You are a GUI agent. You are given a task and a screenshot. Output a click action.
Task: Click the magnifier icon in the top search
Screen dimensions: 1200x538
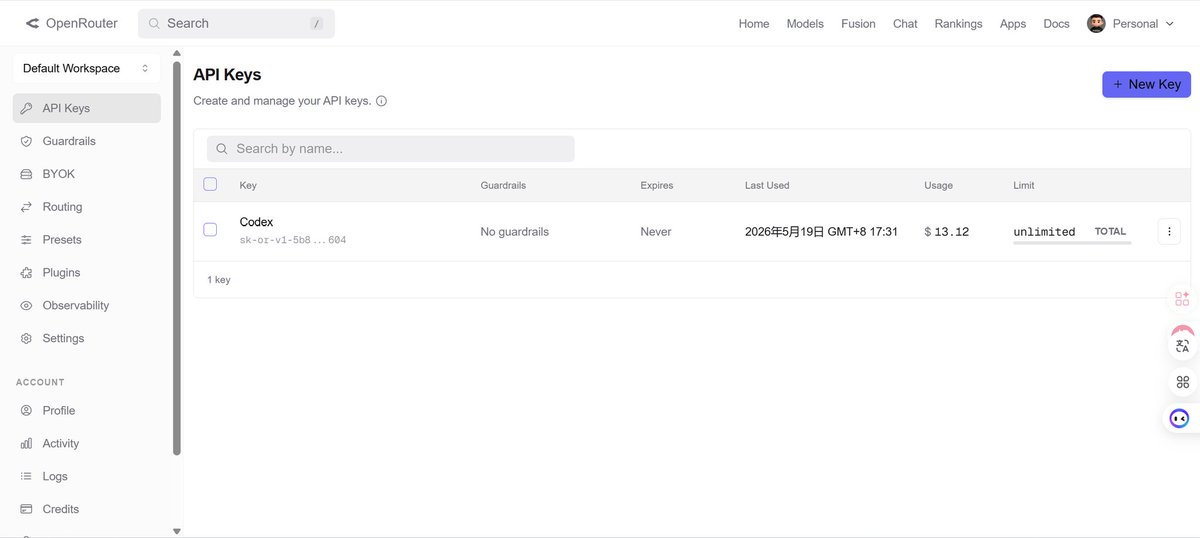(x=154, y=23)
